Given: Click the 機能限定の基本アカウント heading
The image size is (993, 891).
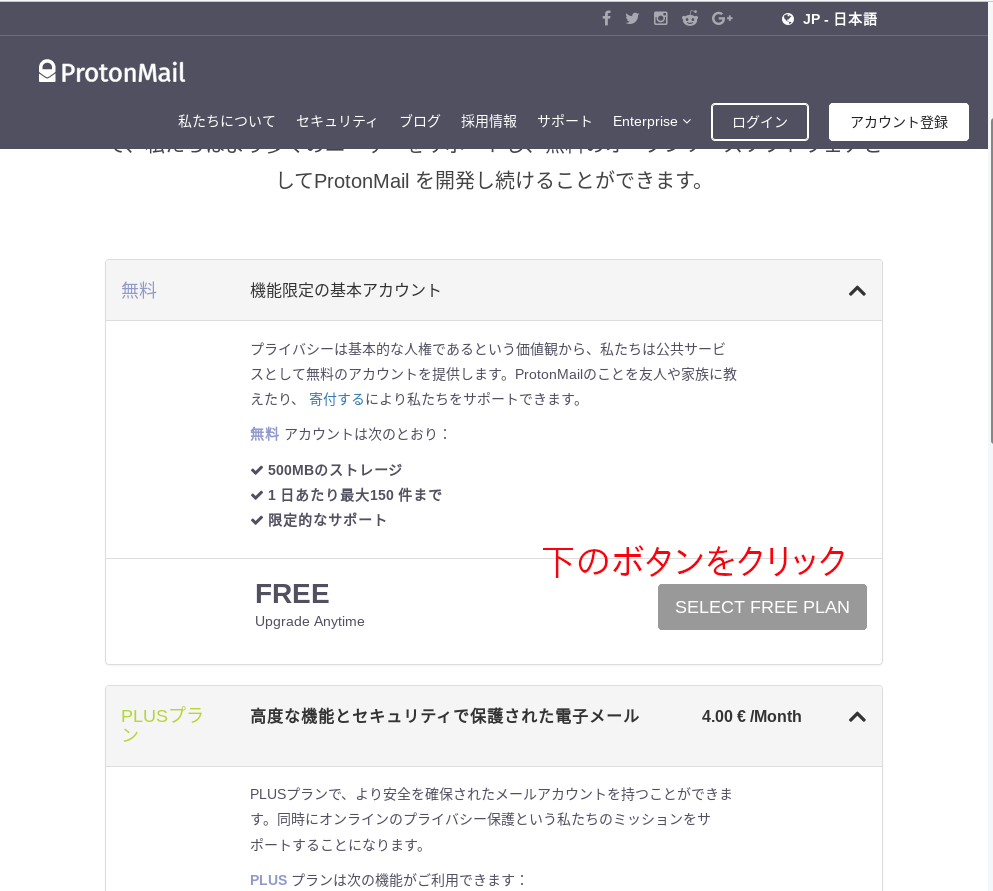Looking at the screenshot, I should pyautogui.click(x=345, y=290).
